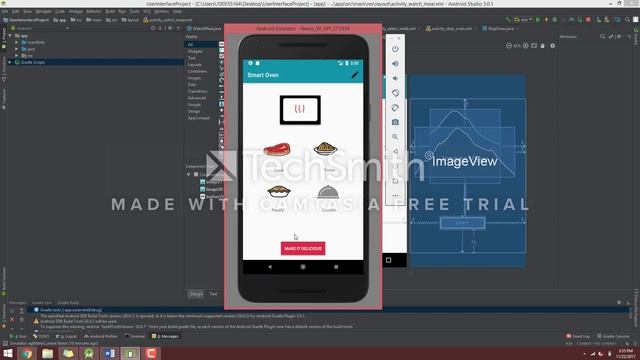Click the emulator power button
640x360 pixels.
pyautogui.click(x=395, y=49)
